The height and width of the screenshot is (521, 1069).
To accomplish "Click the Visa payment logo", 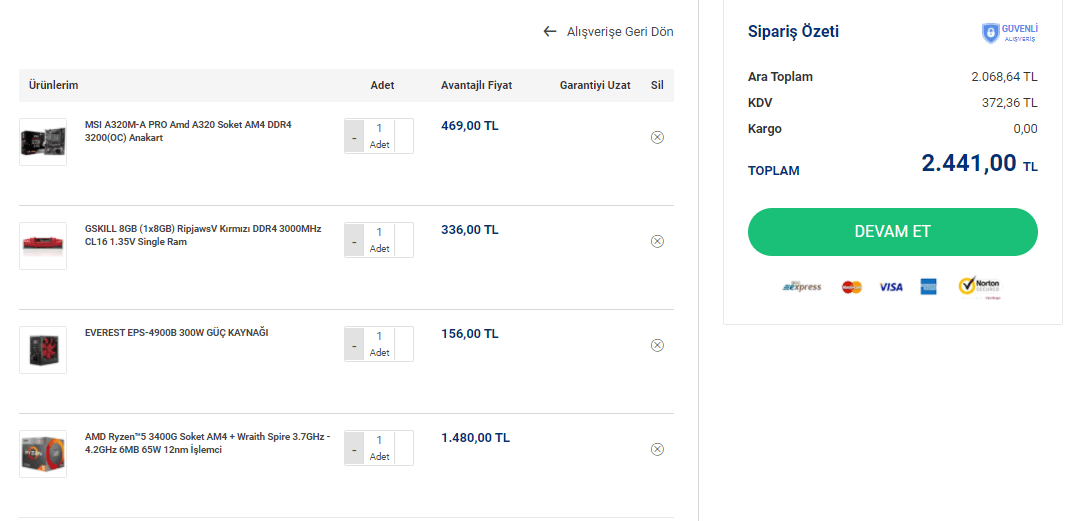I will pos(891,287).
